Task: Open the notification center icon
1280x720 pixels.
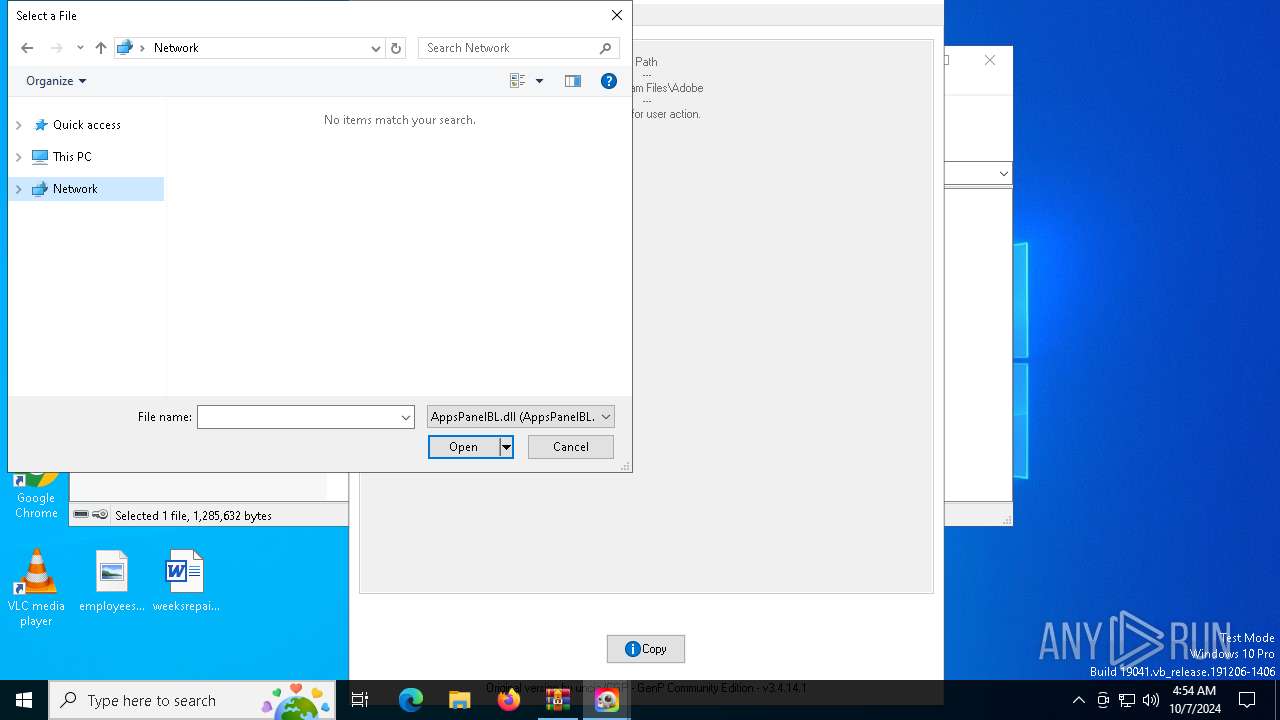Action: click(1247, 700)
